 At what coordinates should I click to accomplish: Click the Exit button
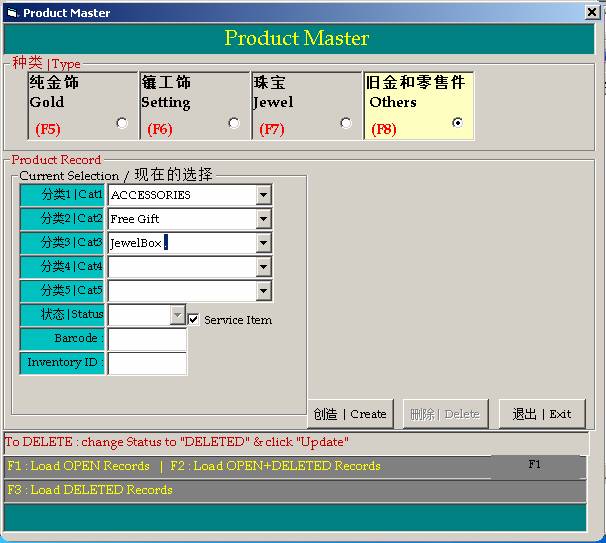coord(541,414)
